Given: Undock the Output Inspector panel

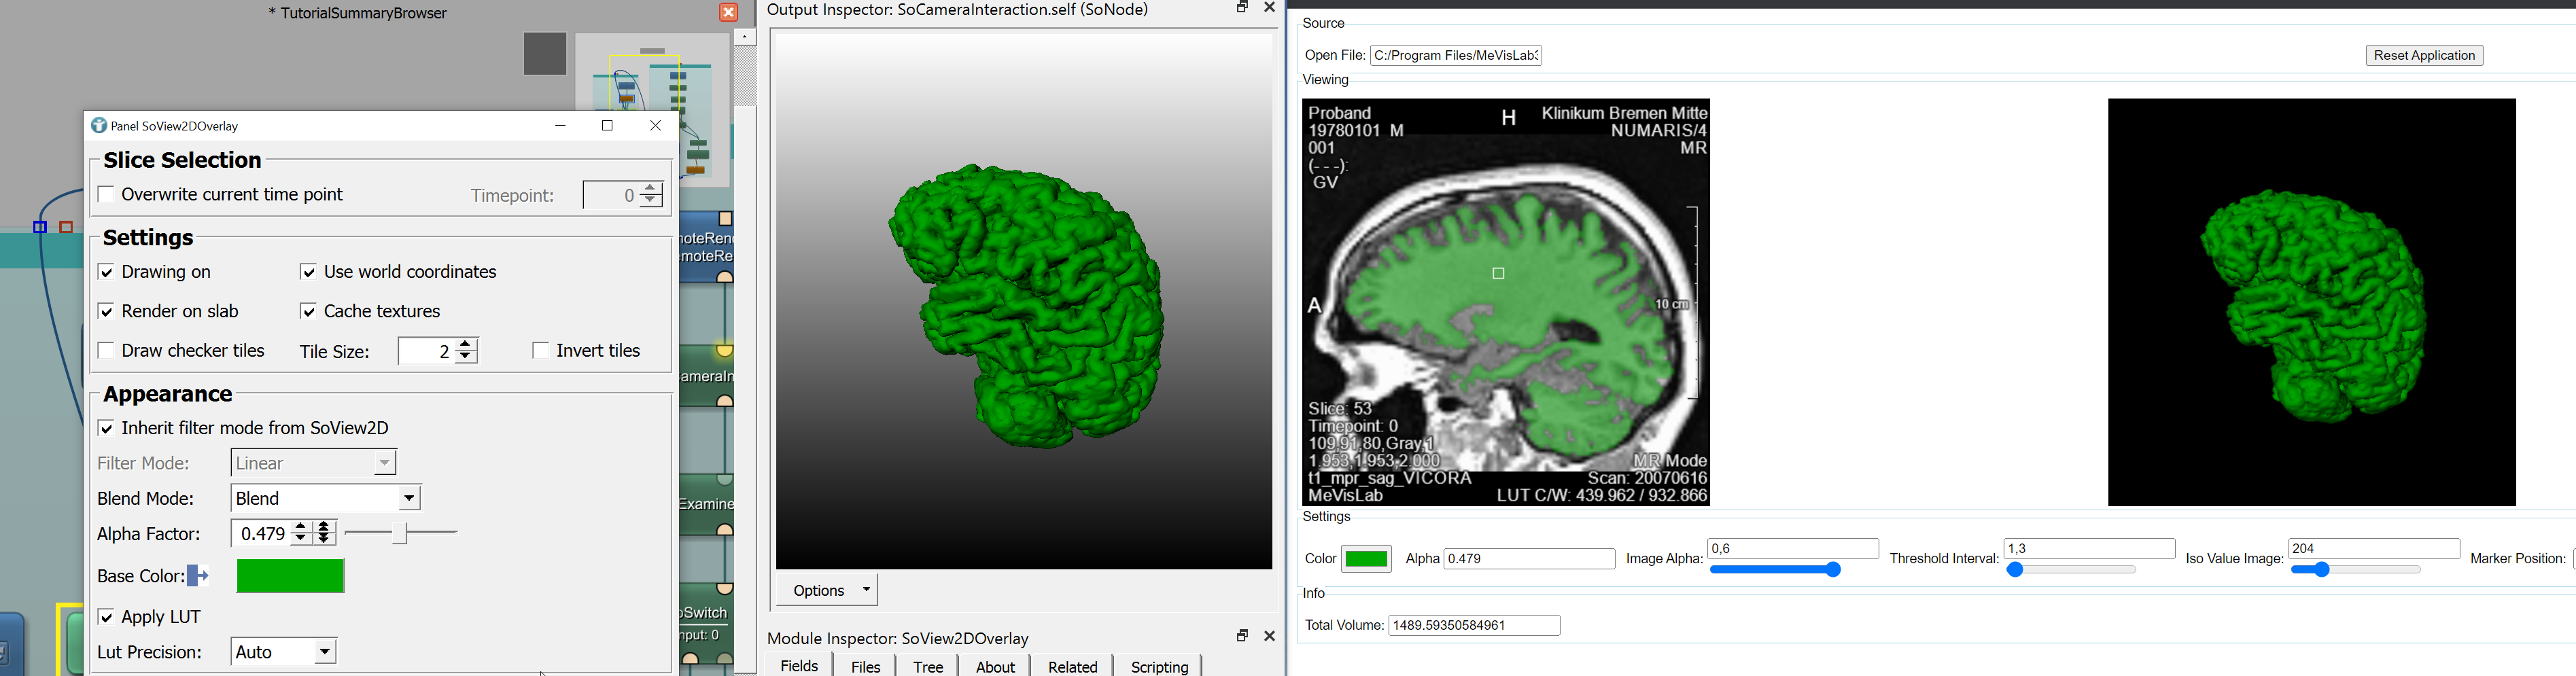Looking at the screenshot, I should pyautogui.click(x=1242, y=8).
